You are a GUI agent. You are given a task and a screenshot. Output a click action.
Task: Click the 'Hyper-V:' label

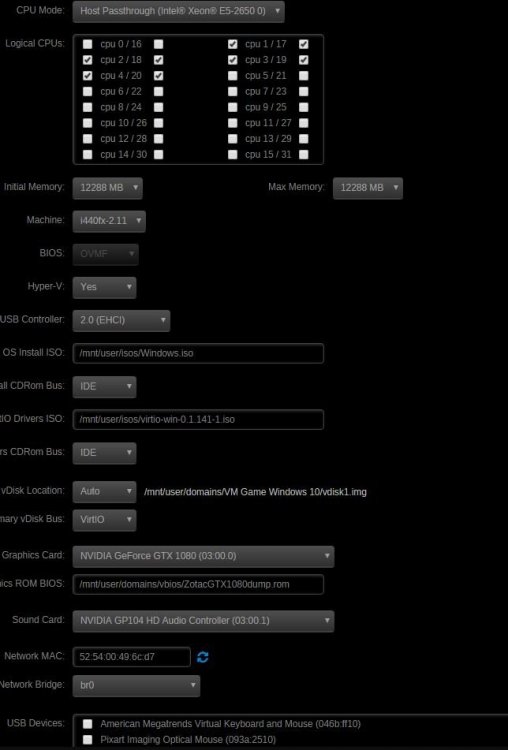pyautogui.click(x=46, y=287)
